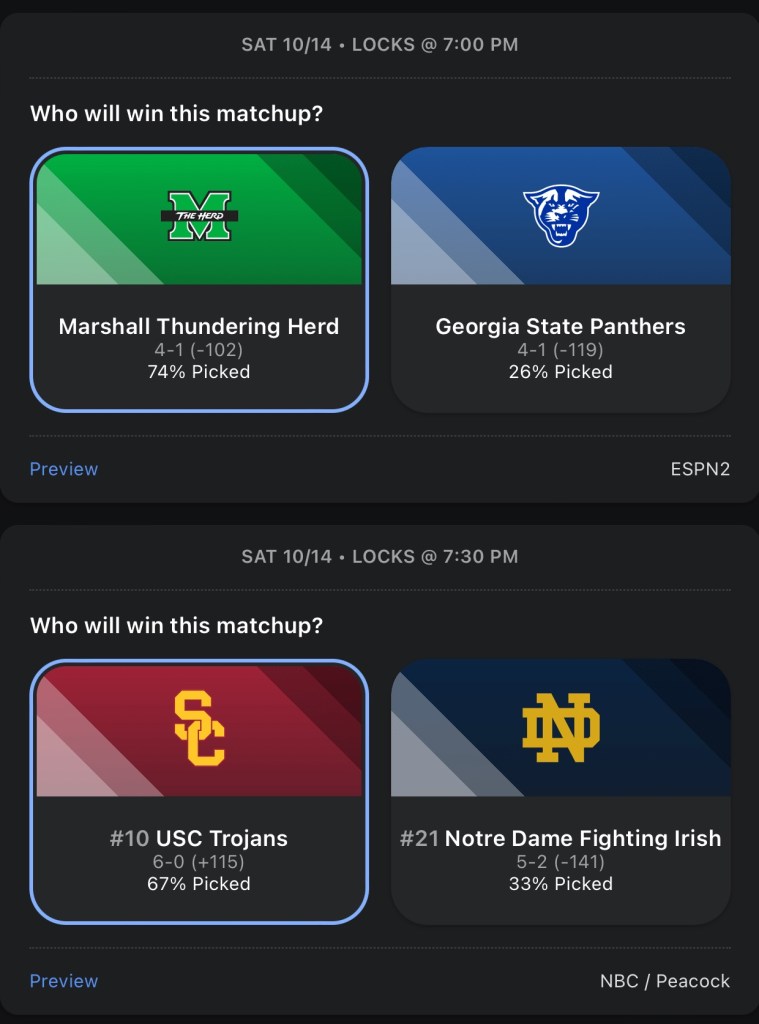
Task: Click Georgia State's 26% Picked text
Action: click(x=561, y=372)
